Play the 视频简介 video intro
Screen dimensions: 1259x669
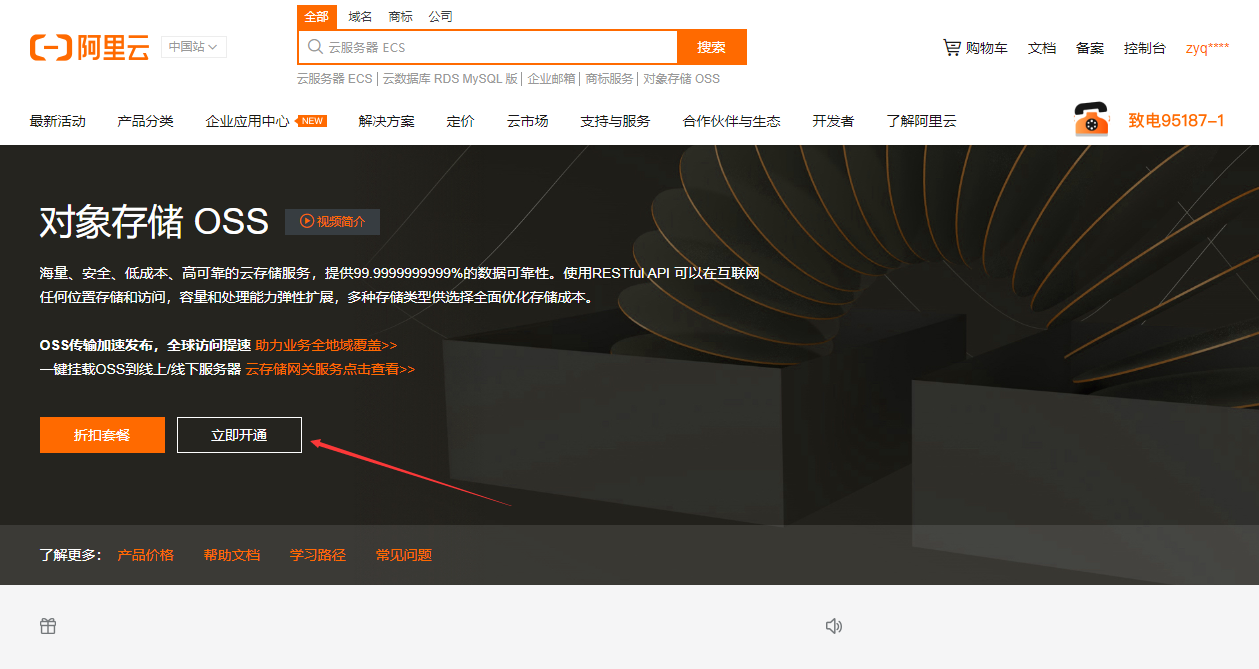click(332, 222)
